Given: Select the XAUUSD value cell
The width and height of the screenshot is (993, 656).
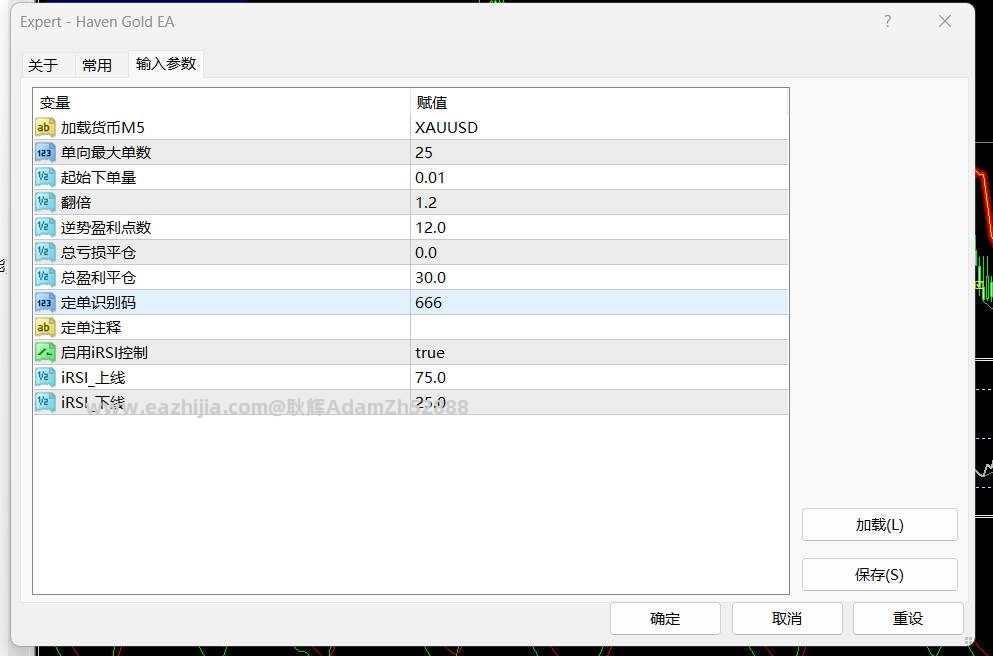Looking at the screenshot, I should pos(599,127).
